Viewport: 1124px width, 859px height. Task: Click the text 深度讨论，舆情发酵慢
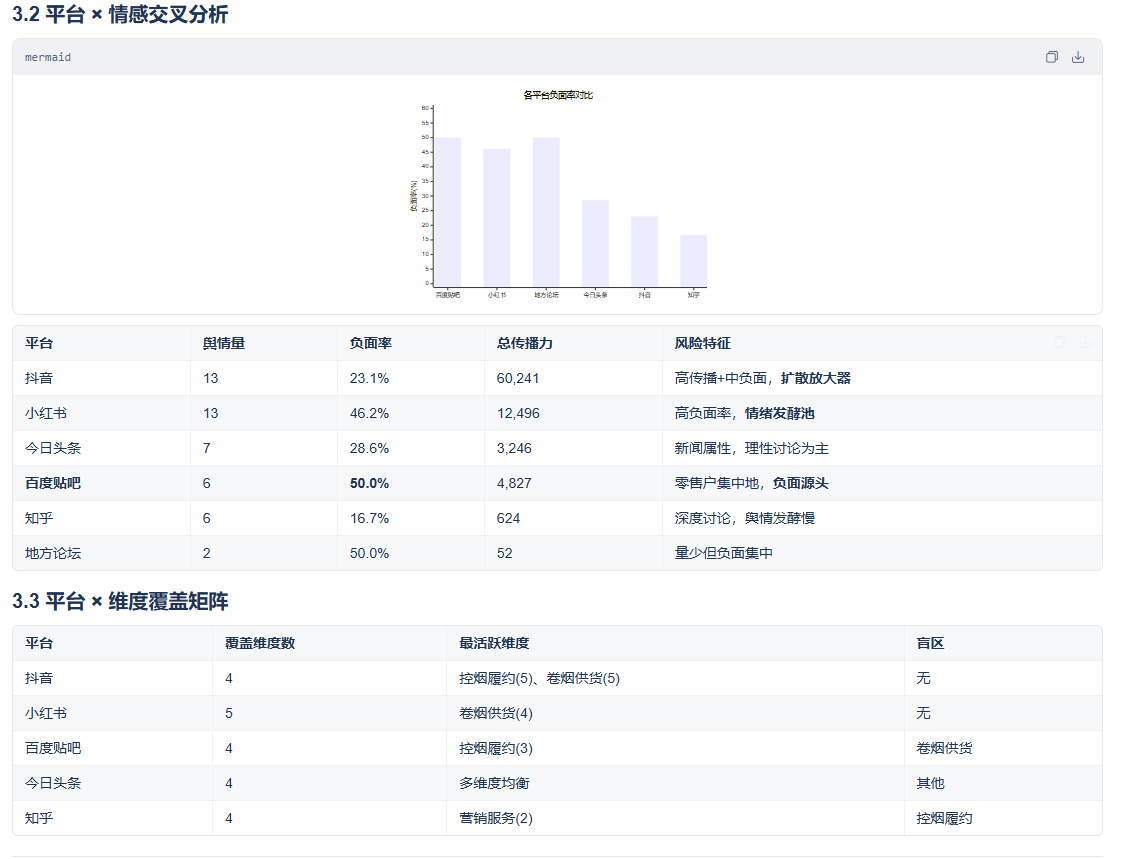[x=745, y=518]
